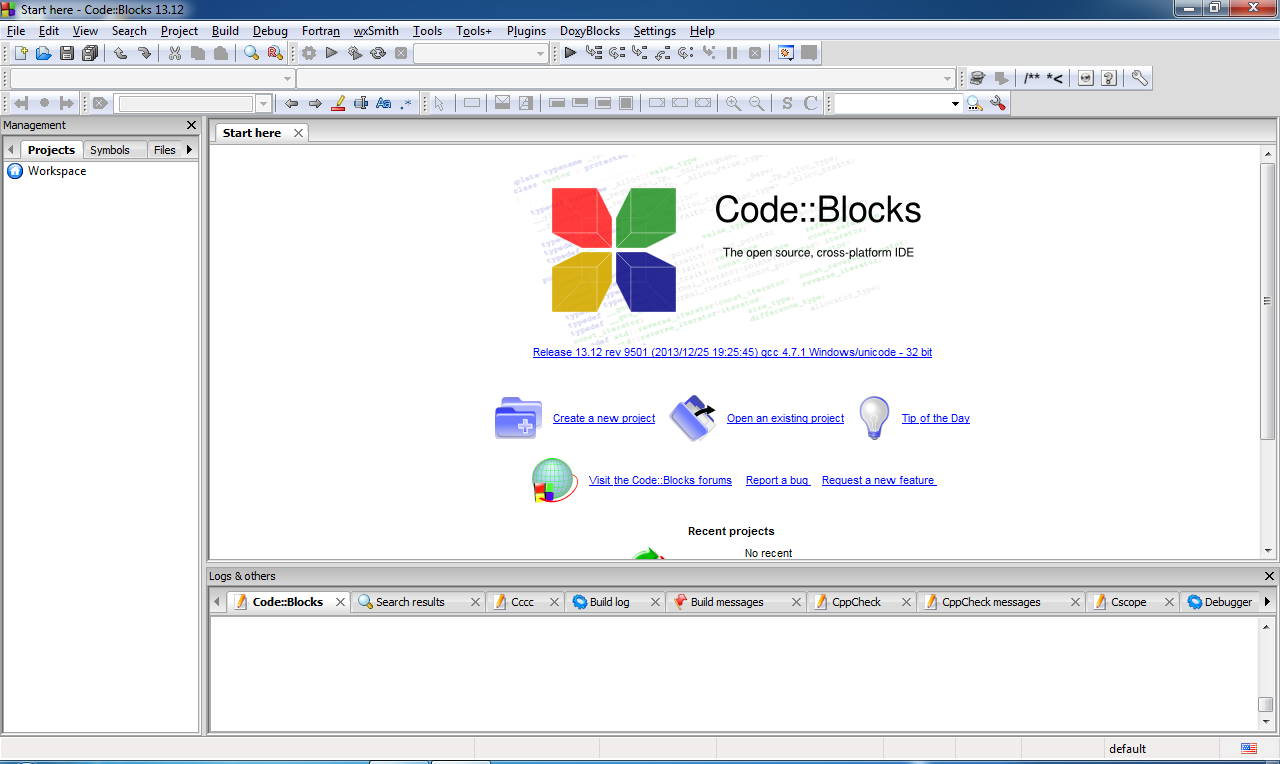Toggle regular expression search option

407,103
